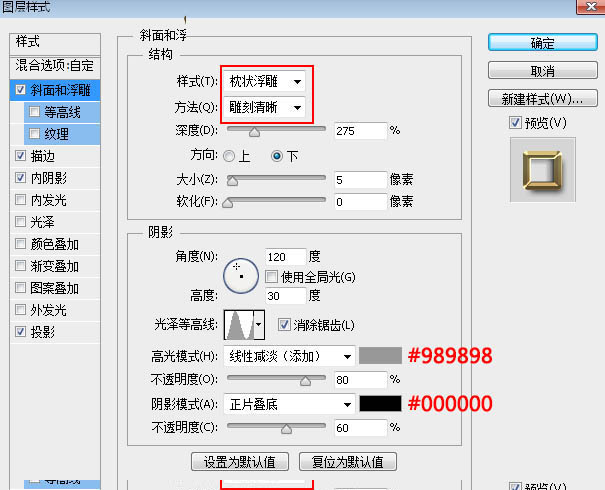Enable the 渐变叠加 checkbox
This screenshot has height=490, width=605.
pos(20,266)
